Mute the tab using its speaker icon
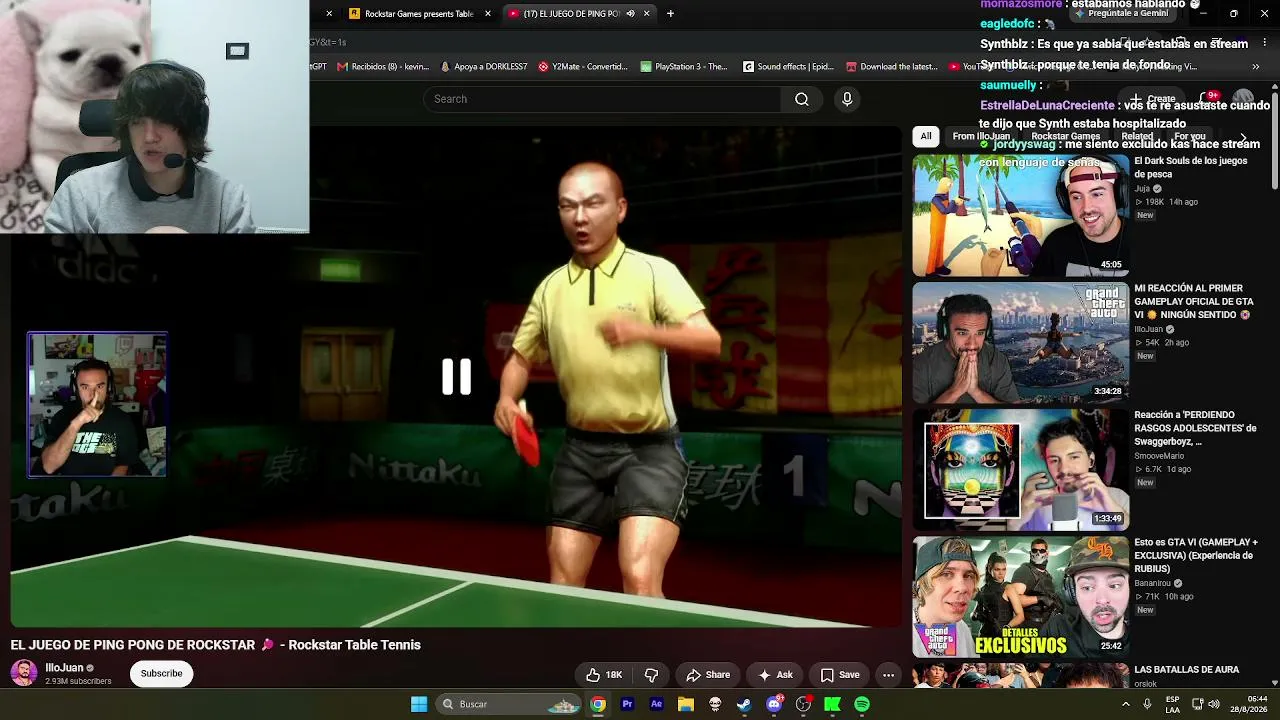The height and width of the screenshot is (720, 1280). [x=630, y=14]
